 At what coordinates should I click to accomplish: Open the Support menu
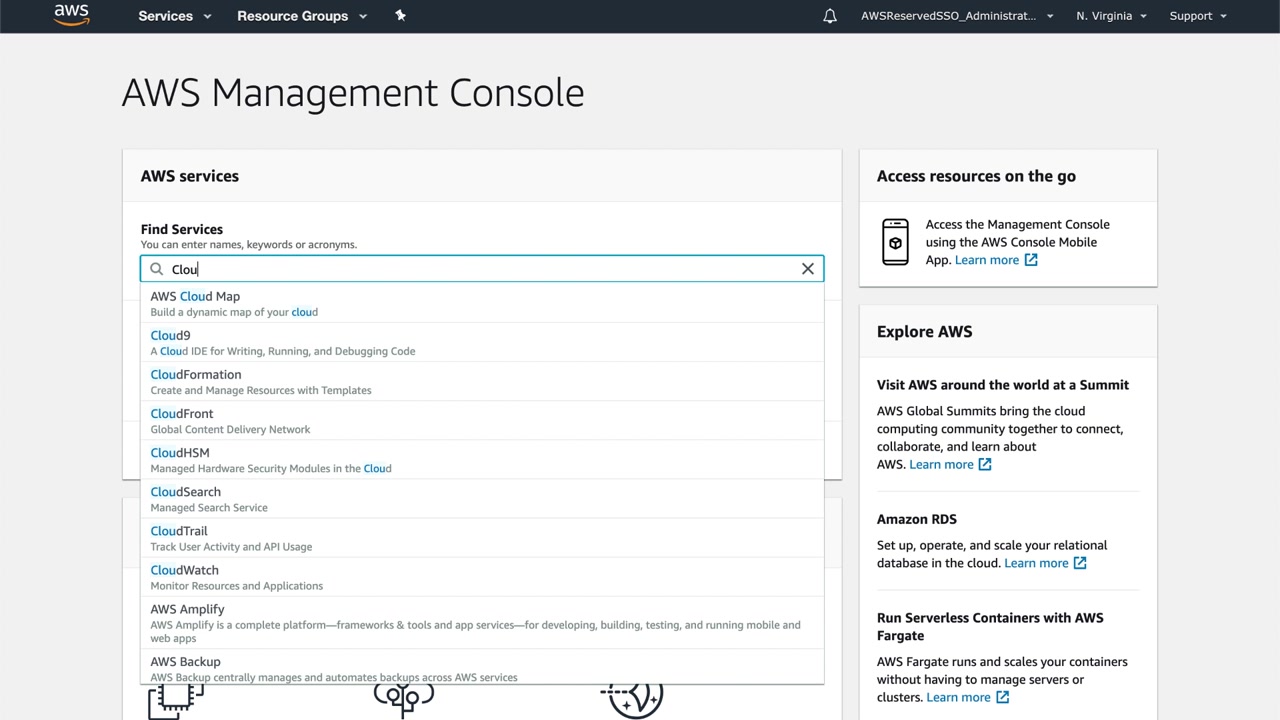point(1197,16)
